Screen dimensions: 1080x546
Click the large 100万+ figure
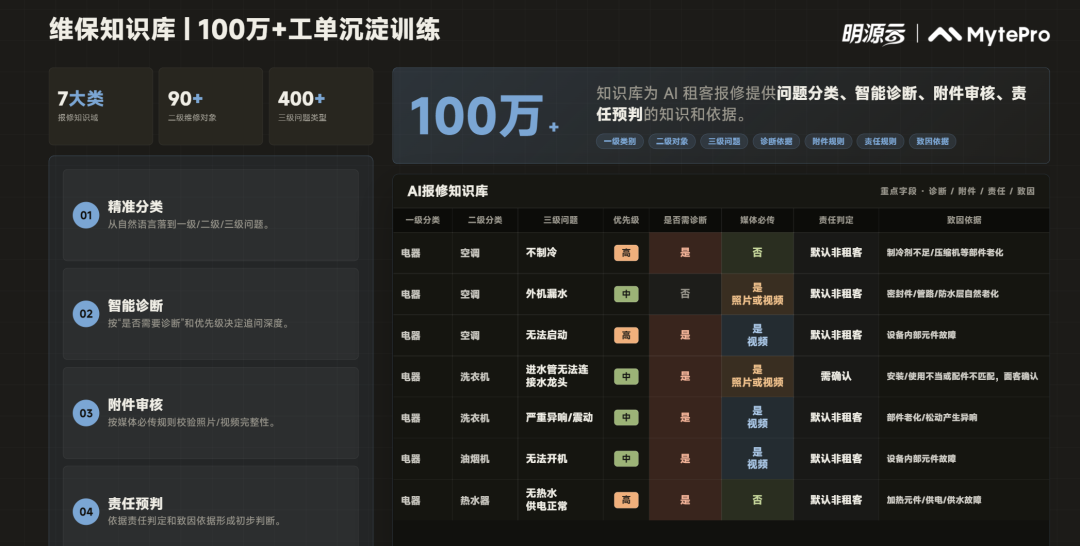click(484, 116)
